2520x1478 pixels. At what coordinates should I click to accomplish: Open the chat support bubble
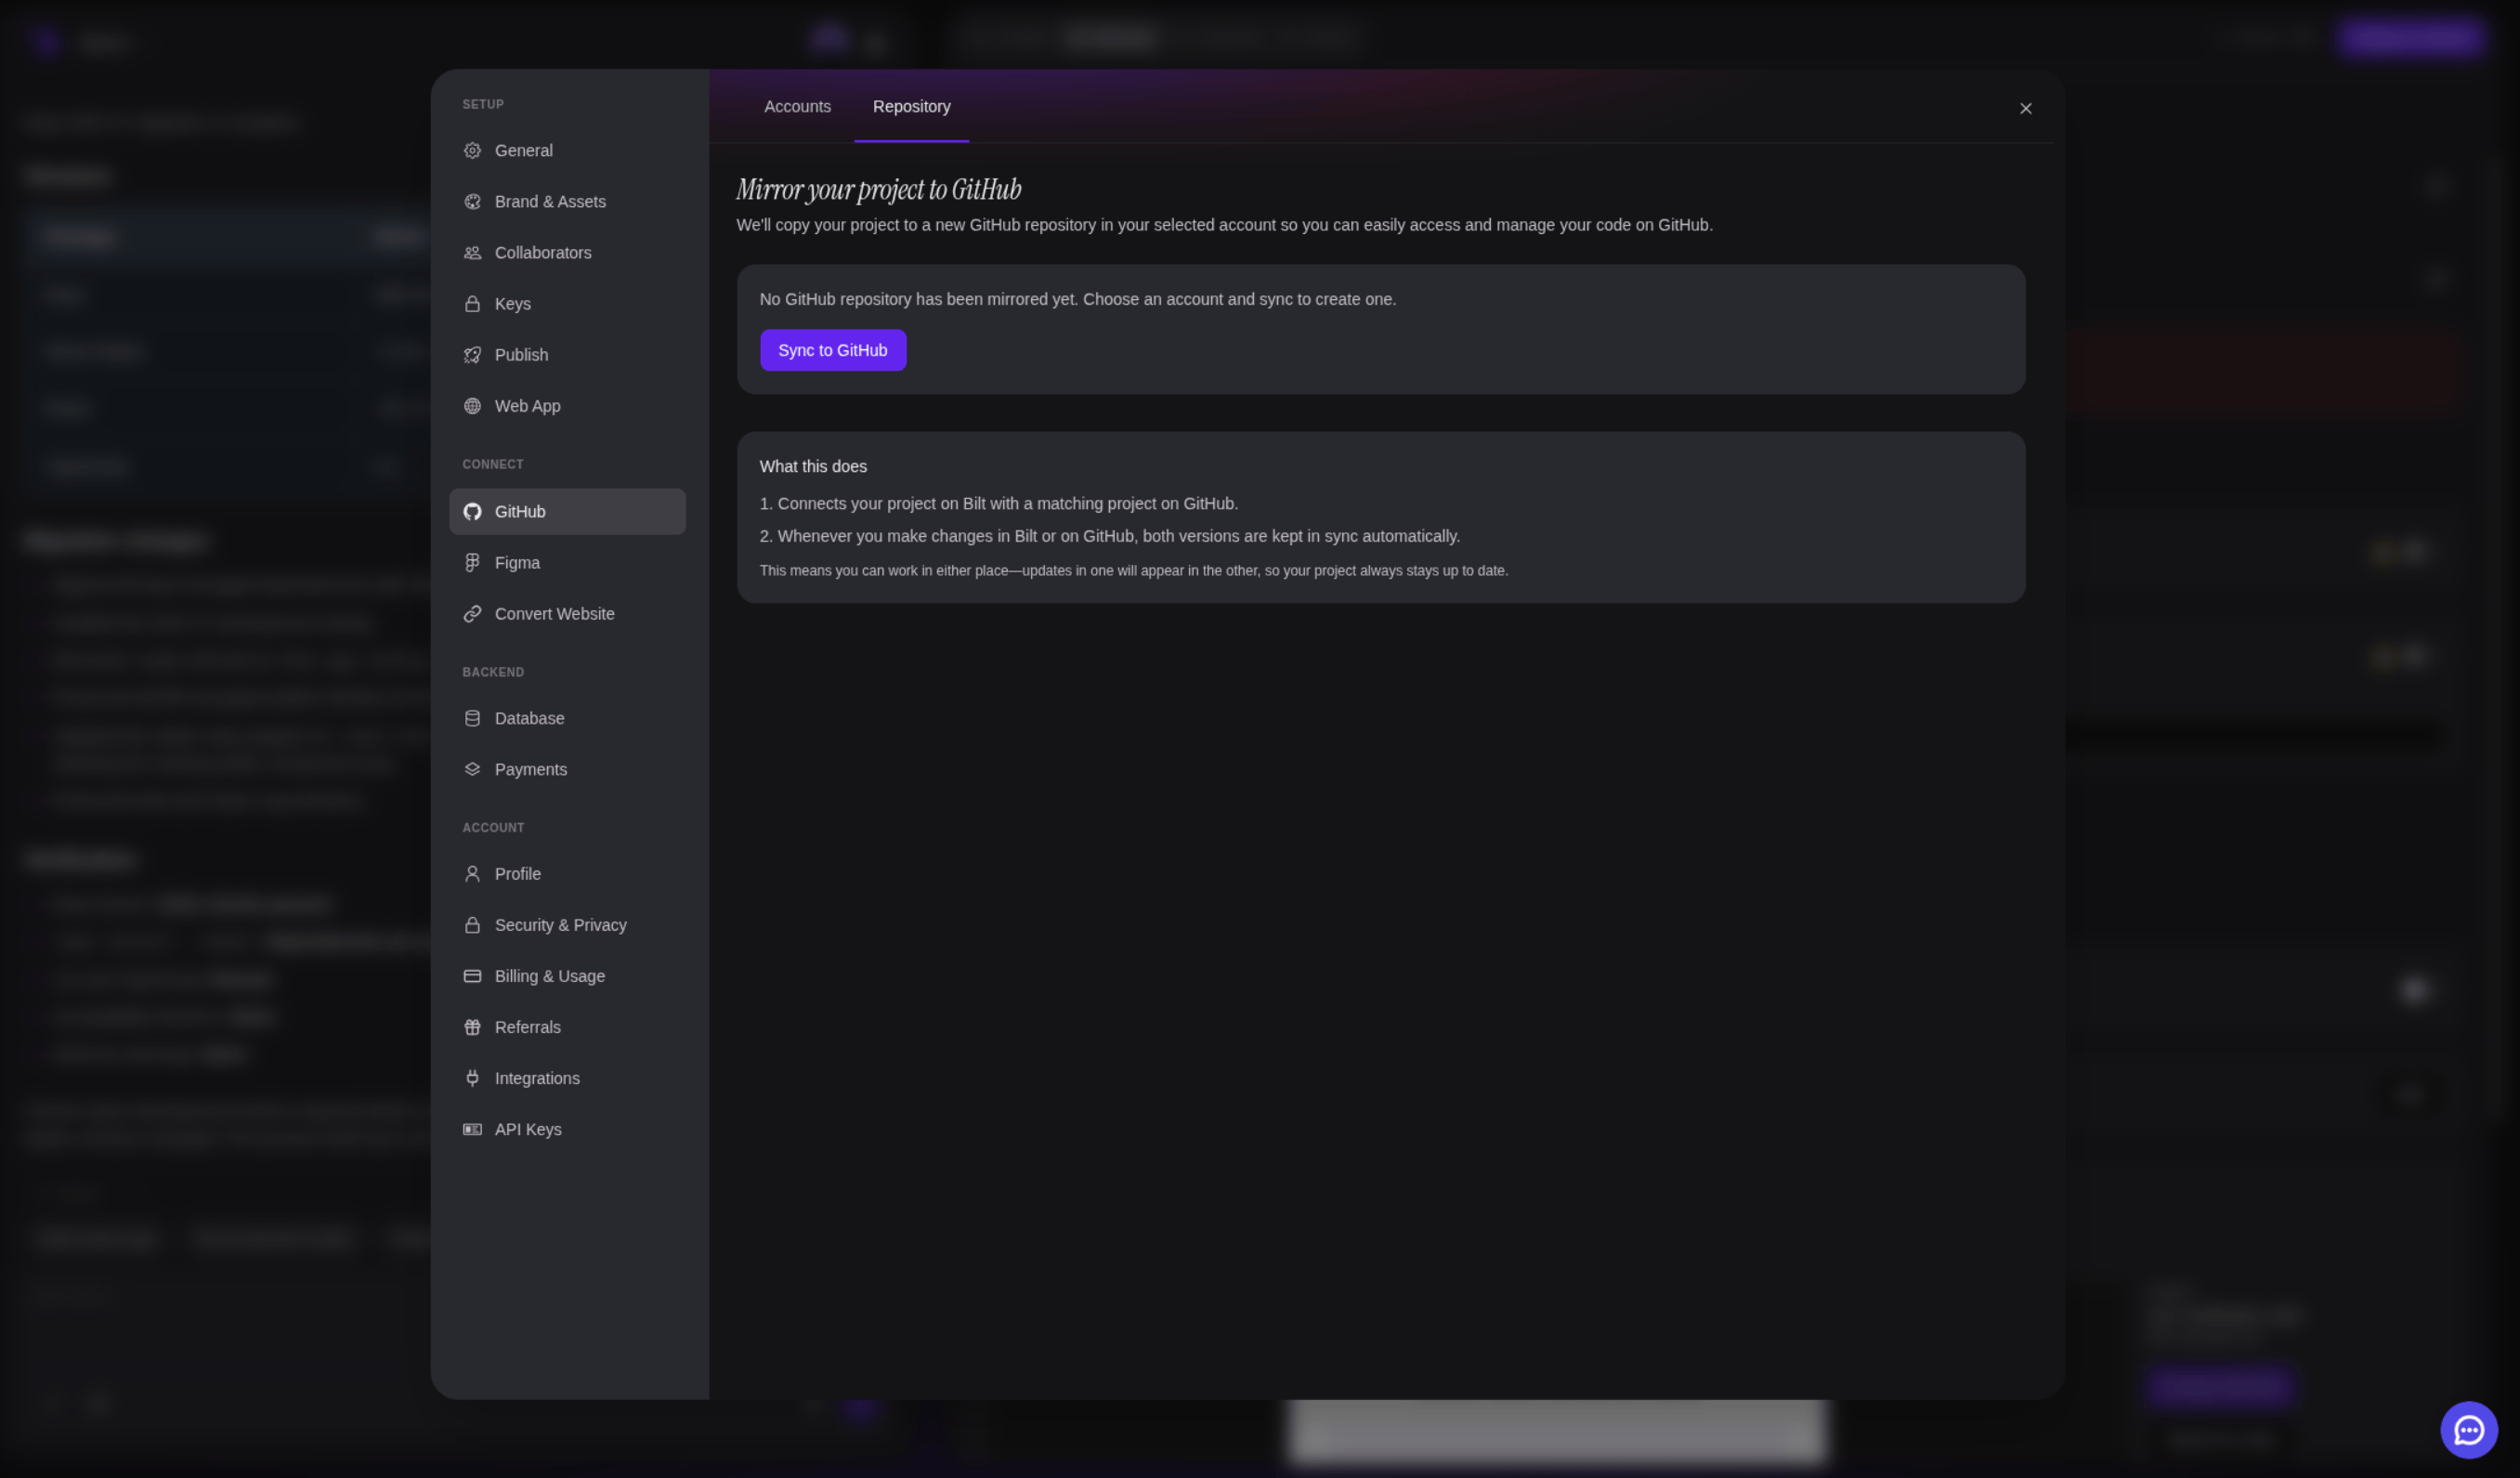coord(2468,1429)
